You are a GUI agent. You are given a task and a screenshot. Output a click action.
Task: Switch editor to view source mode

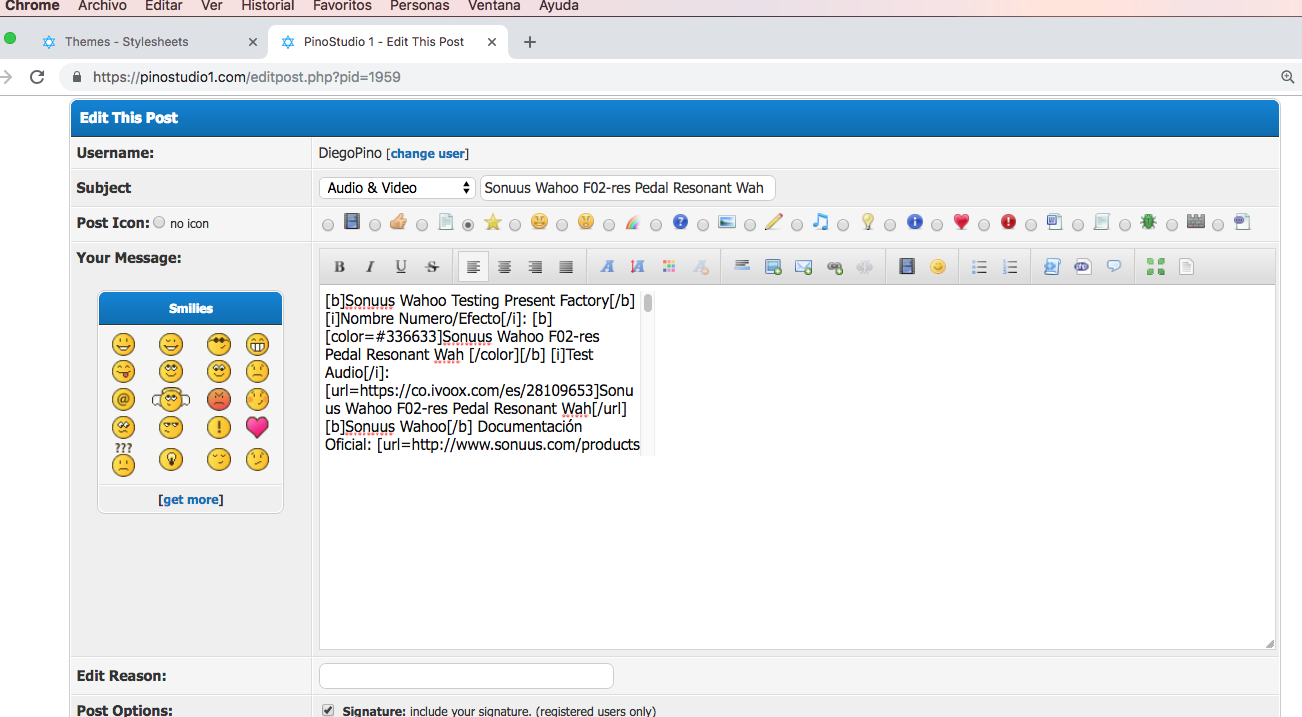(x=1186, y=267)
